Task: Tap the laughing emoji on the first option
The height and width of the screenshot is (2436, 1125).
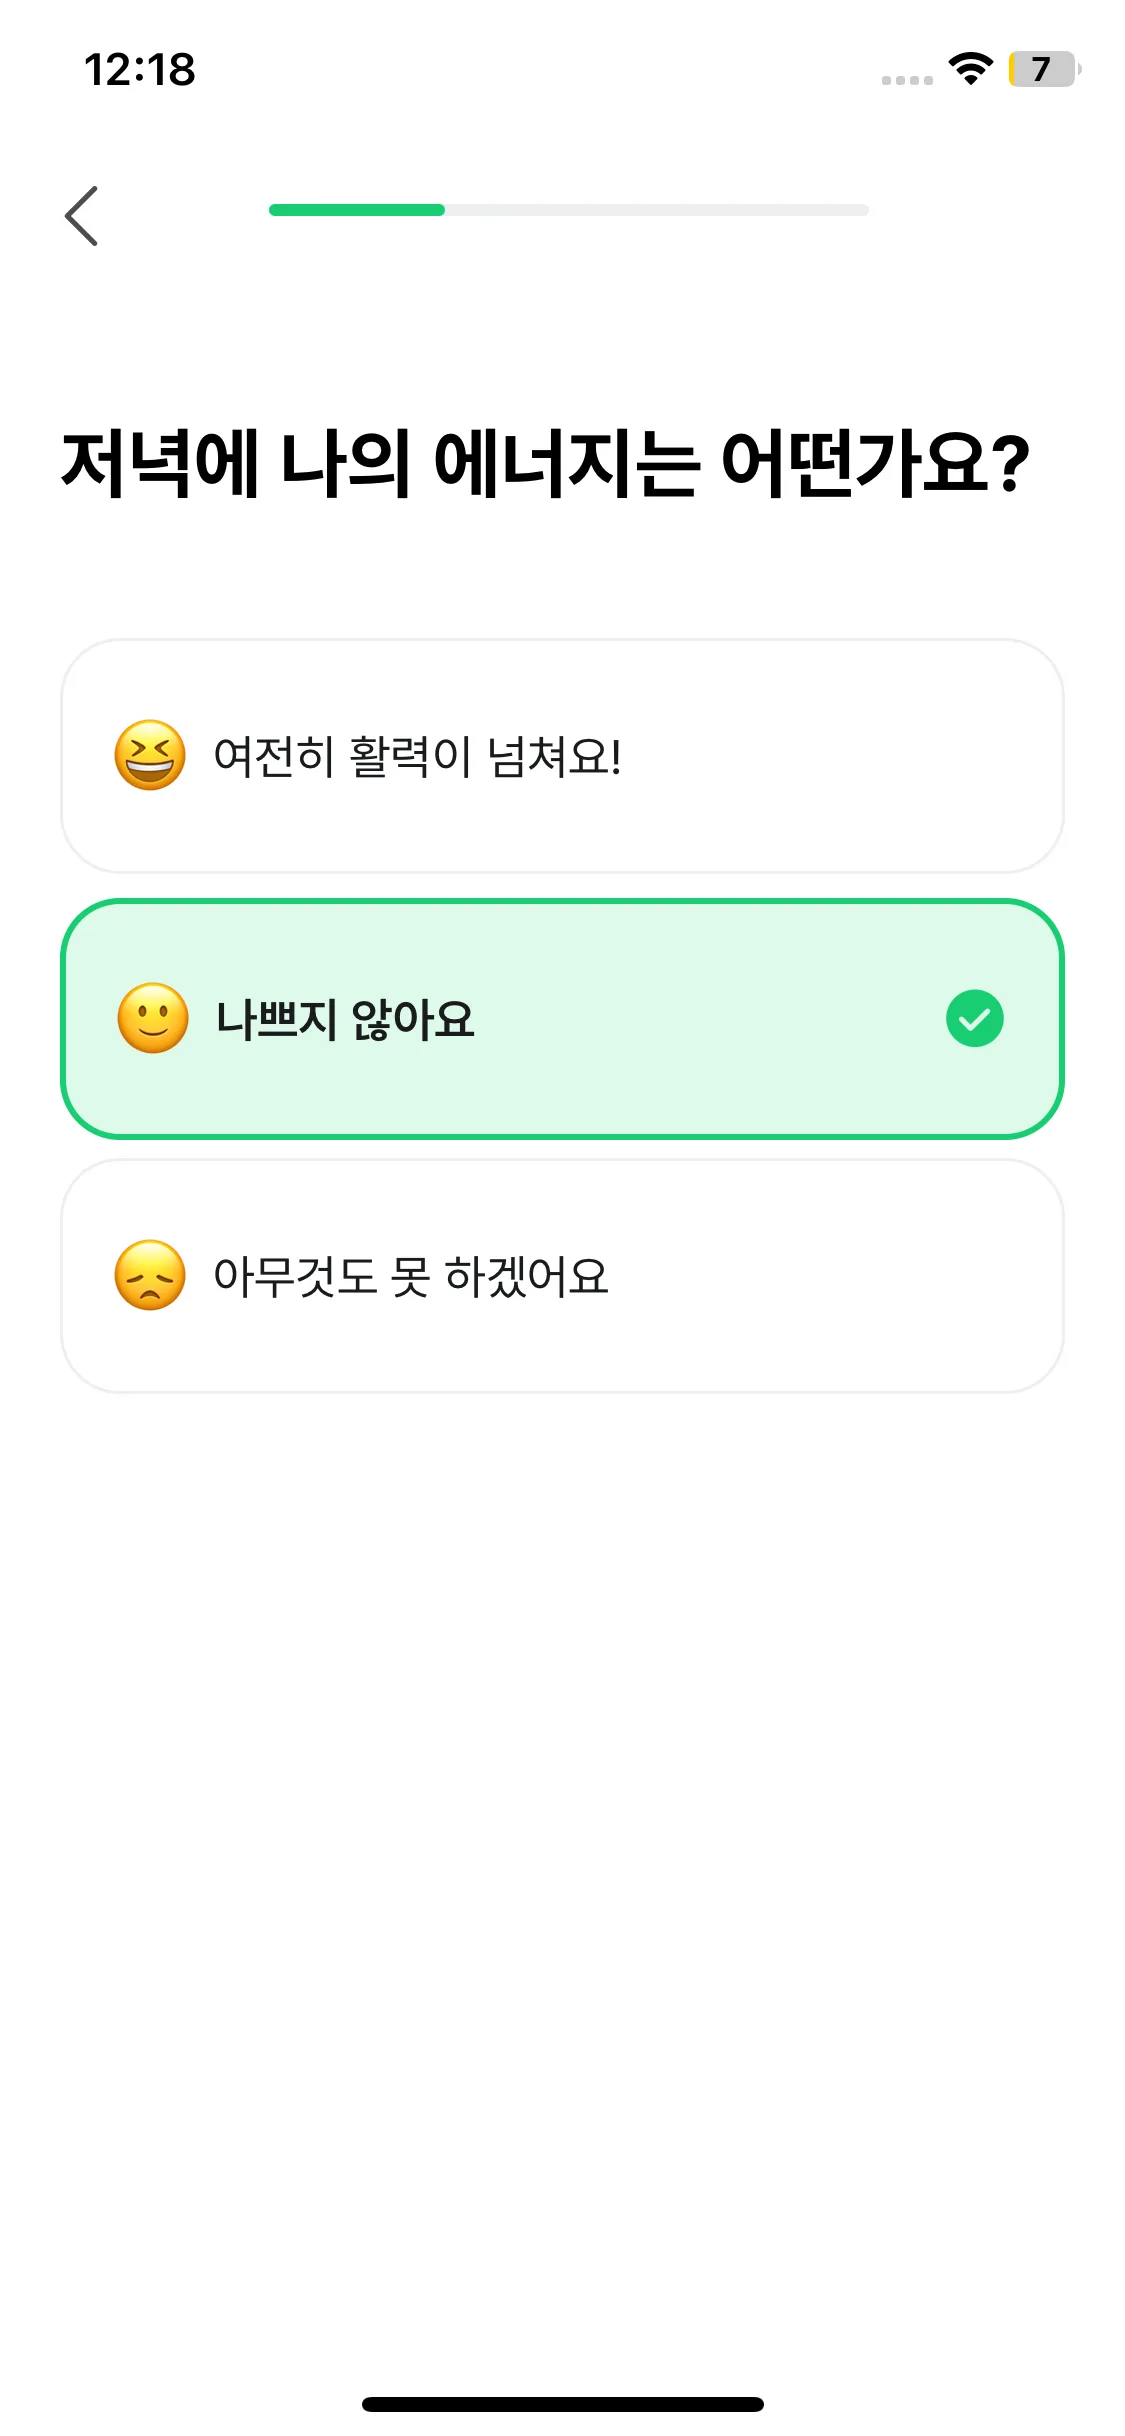Action: coord(150,755)
